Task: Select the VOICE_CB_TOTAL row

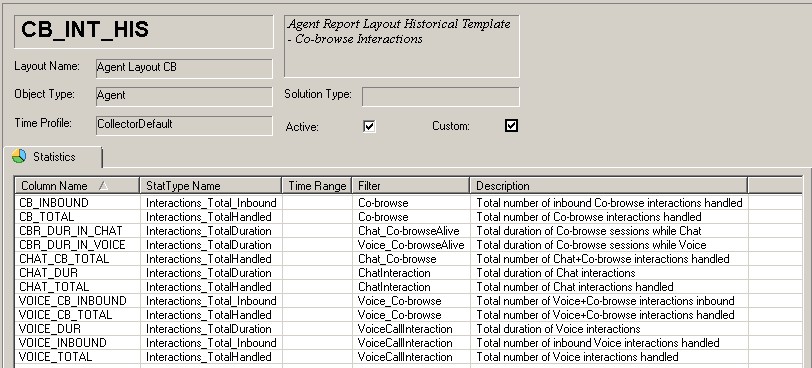Action: click(x=409, y=315)
